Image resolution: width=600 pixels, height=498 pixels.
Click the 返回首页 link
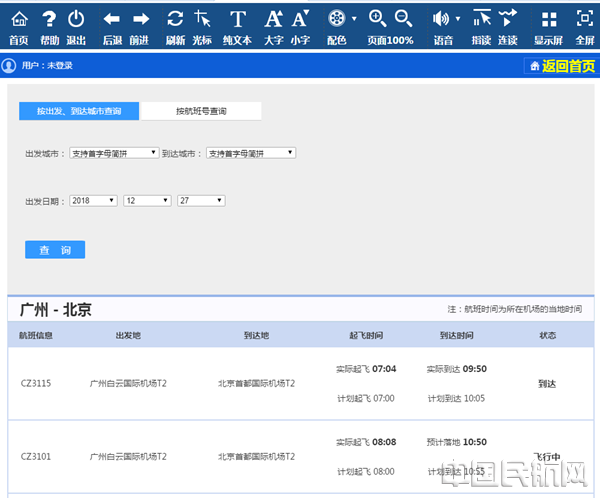(x=560, y=66)
